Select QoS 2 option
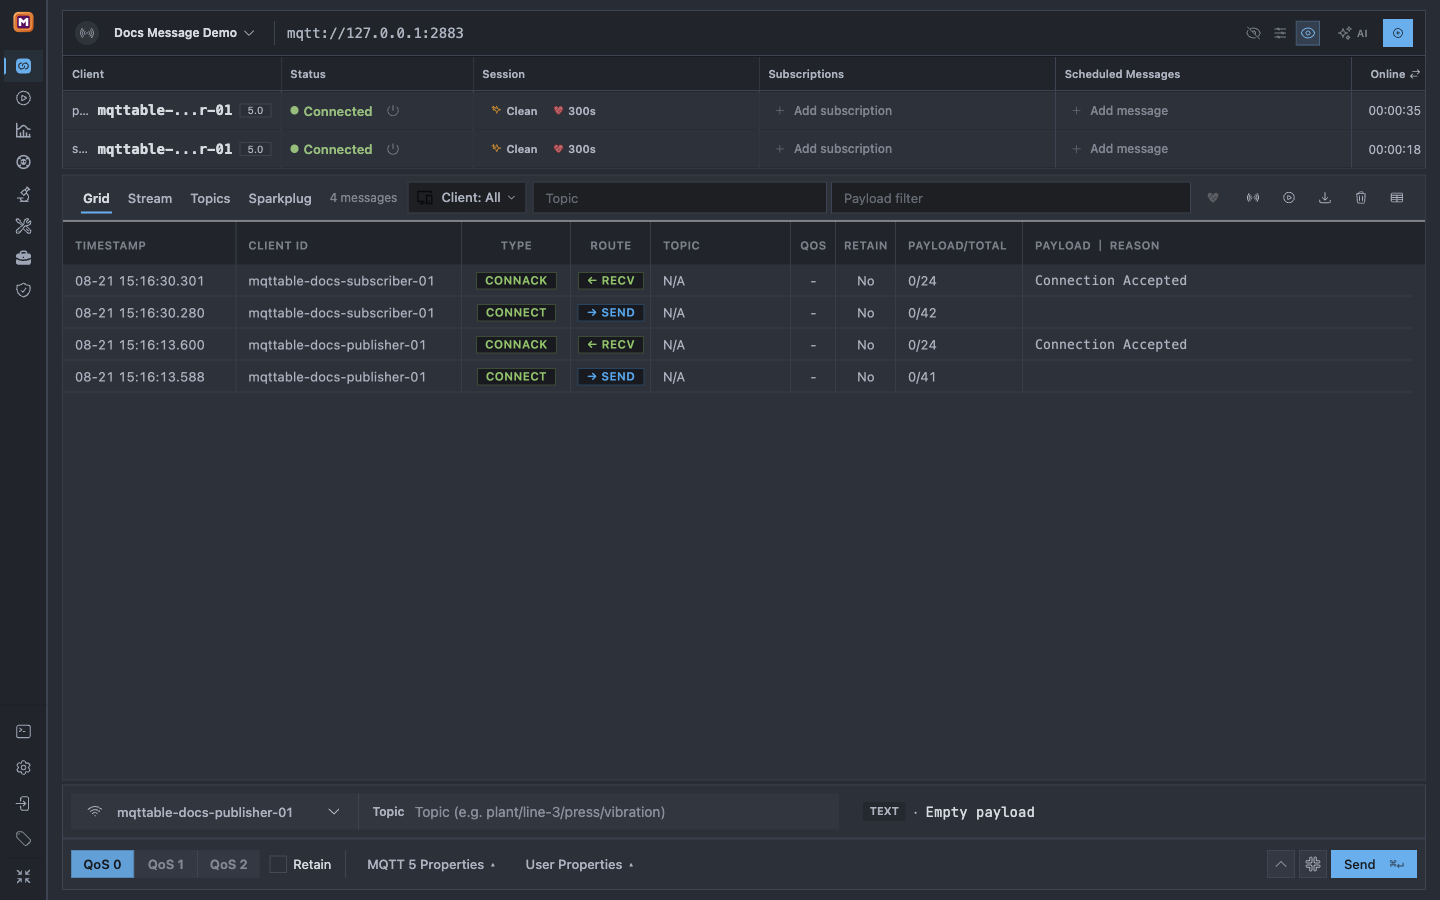The width and height of the screenshot is (1440, 900). click(228, 864)
